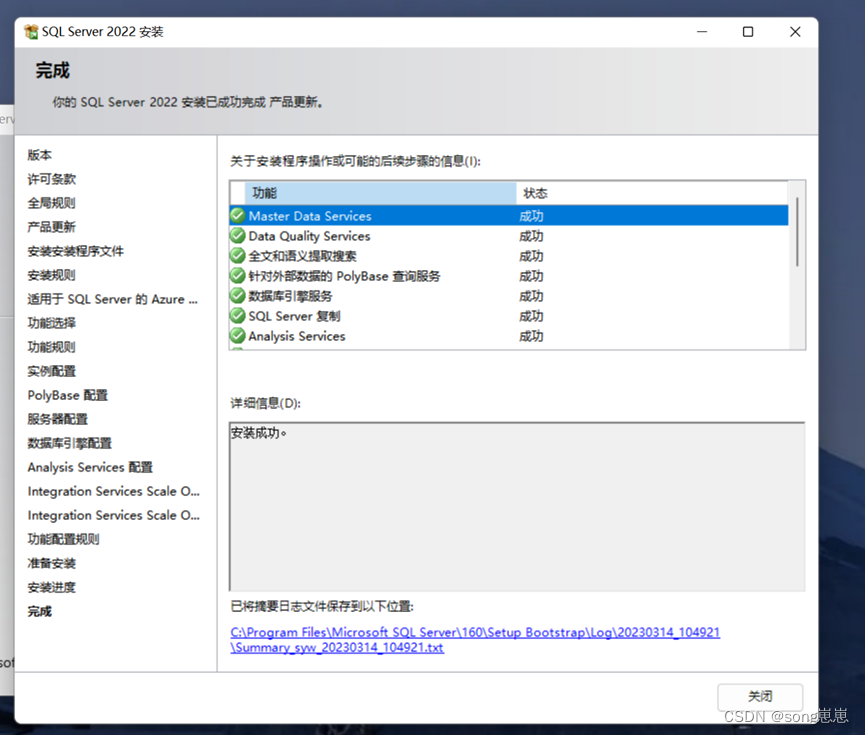This screenshot has width=865, height=735.
Task: Click the 安装进度 step in sidebar
Action: (52, 587)
